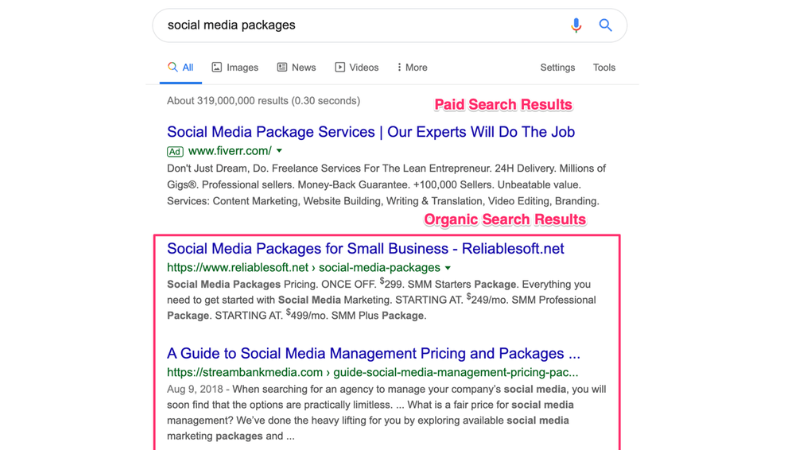Open the Settings menu
The image size is (800, 450).
click(x=557, y=68)
